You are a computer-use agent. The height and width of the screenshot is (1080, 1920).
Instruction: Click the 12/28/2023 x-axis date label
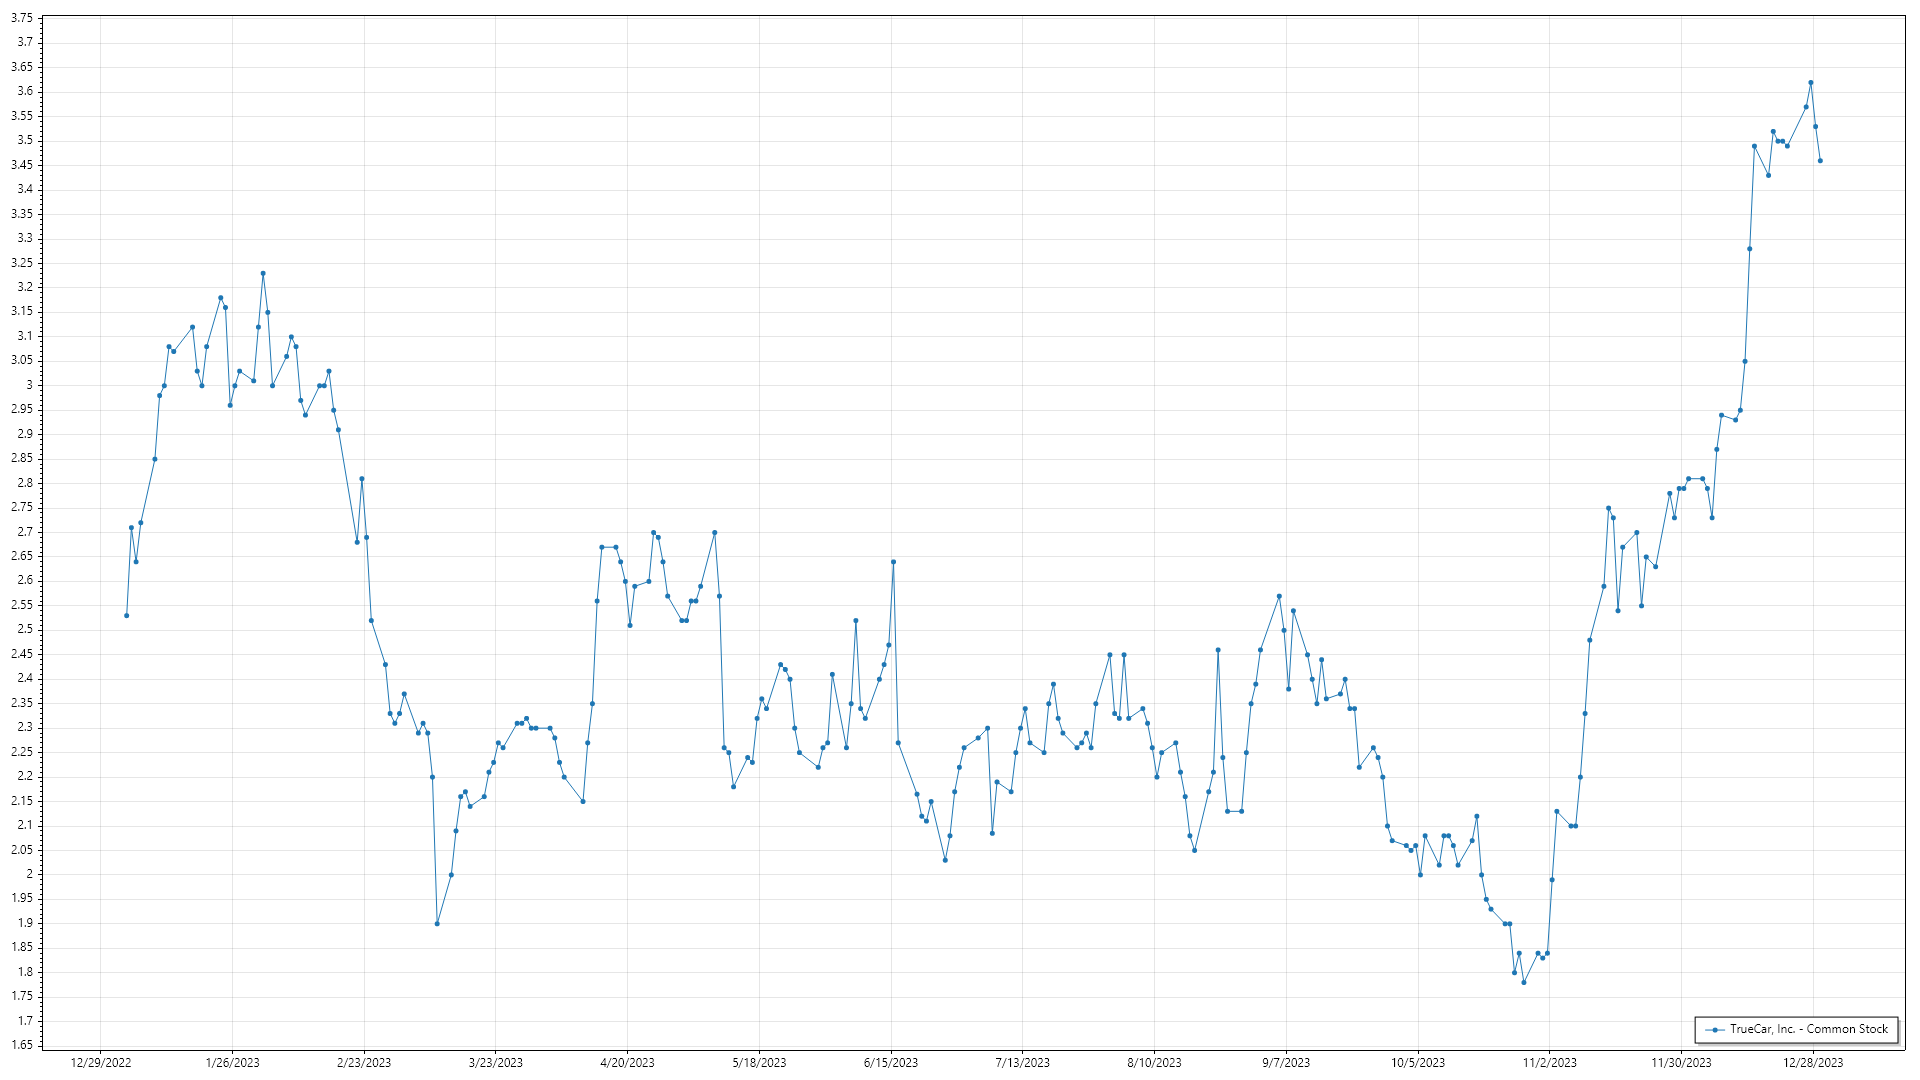tap(1813, 1062)
